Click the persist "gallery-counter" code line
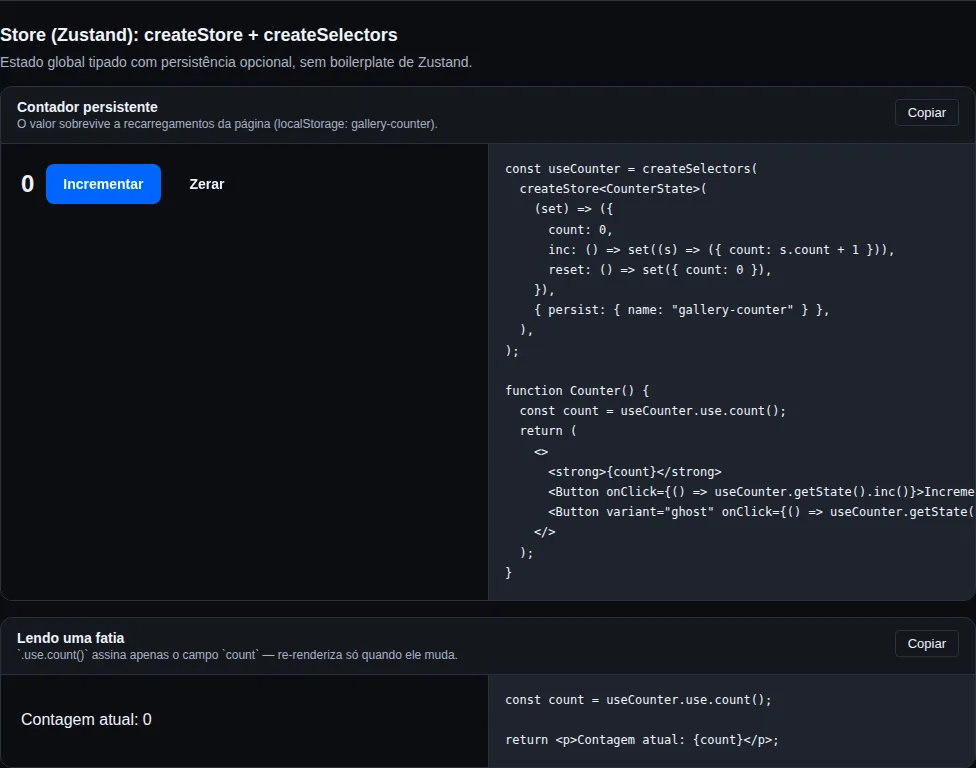This screenshot has height=768, width=976. coord(682,309)
